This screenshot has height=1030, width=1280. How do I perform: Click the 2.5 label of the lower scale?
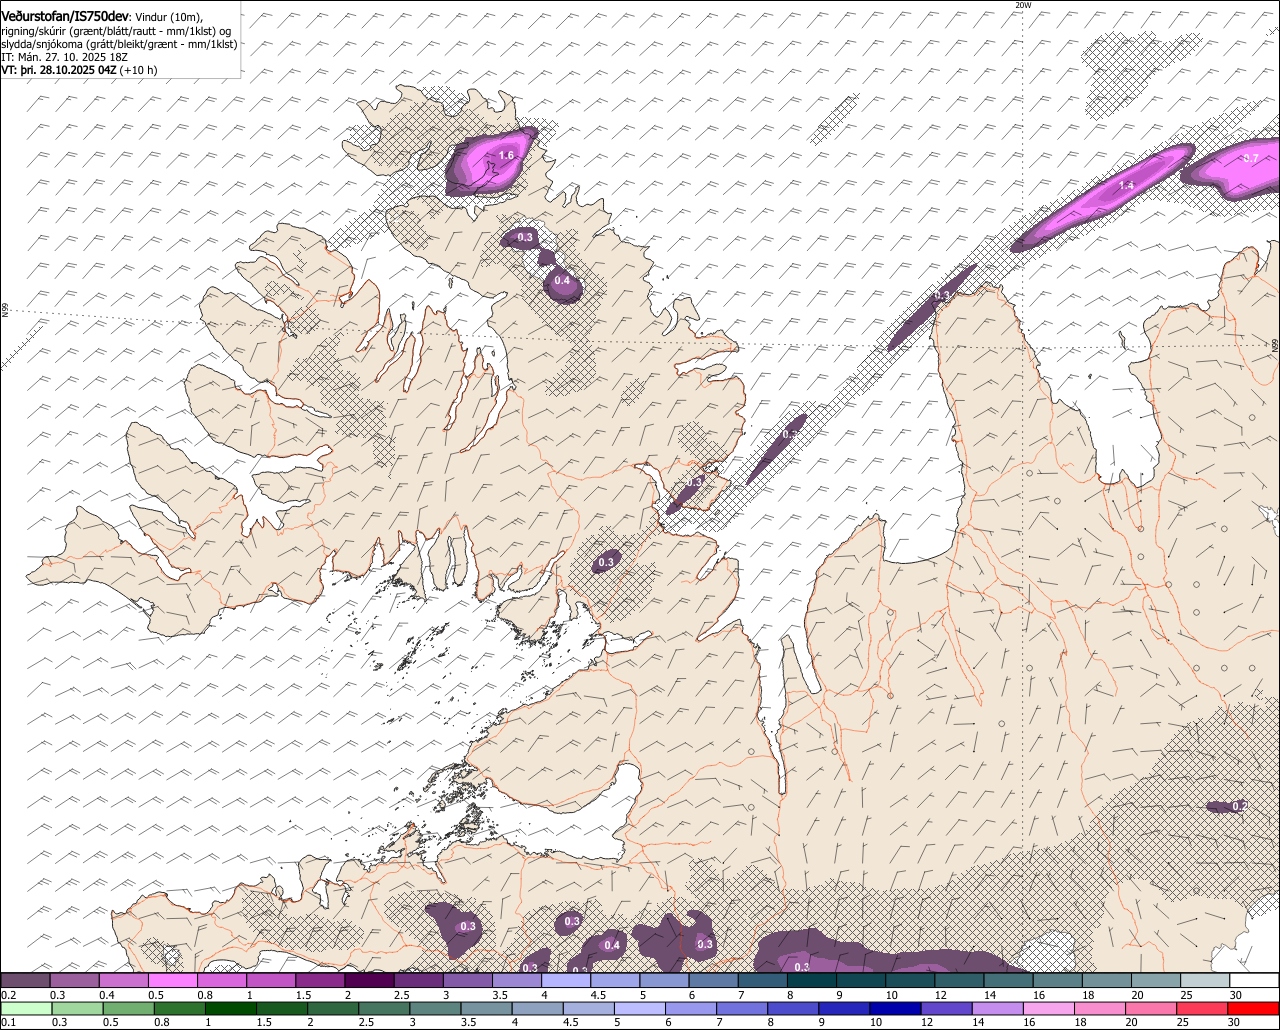[366, 1022]
